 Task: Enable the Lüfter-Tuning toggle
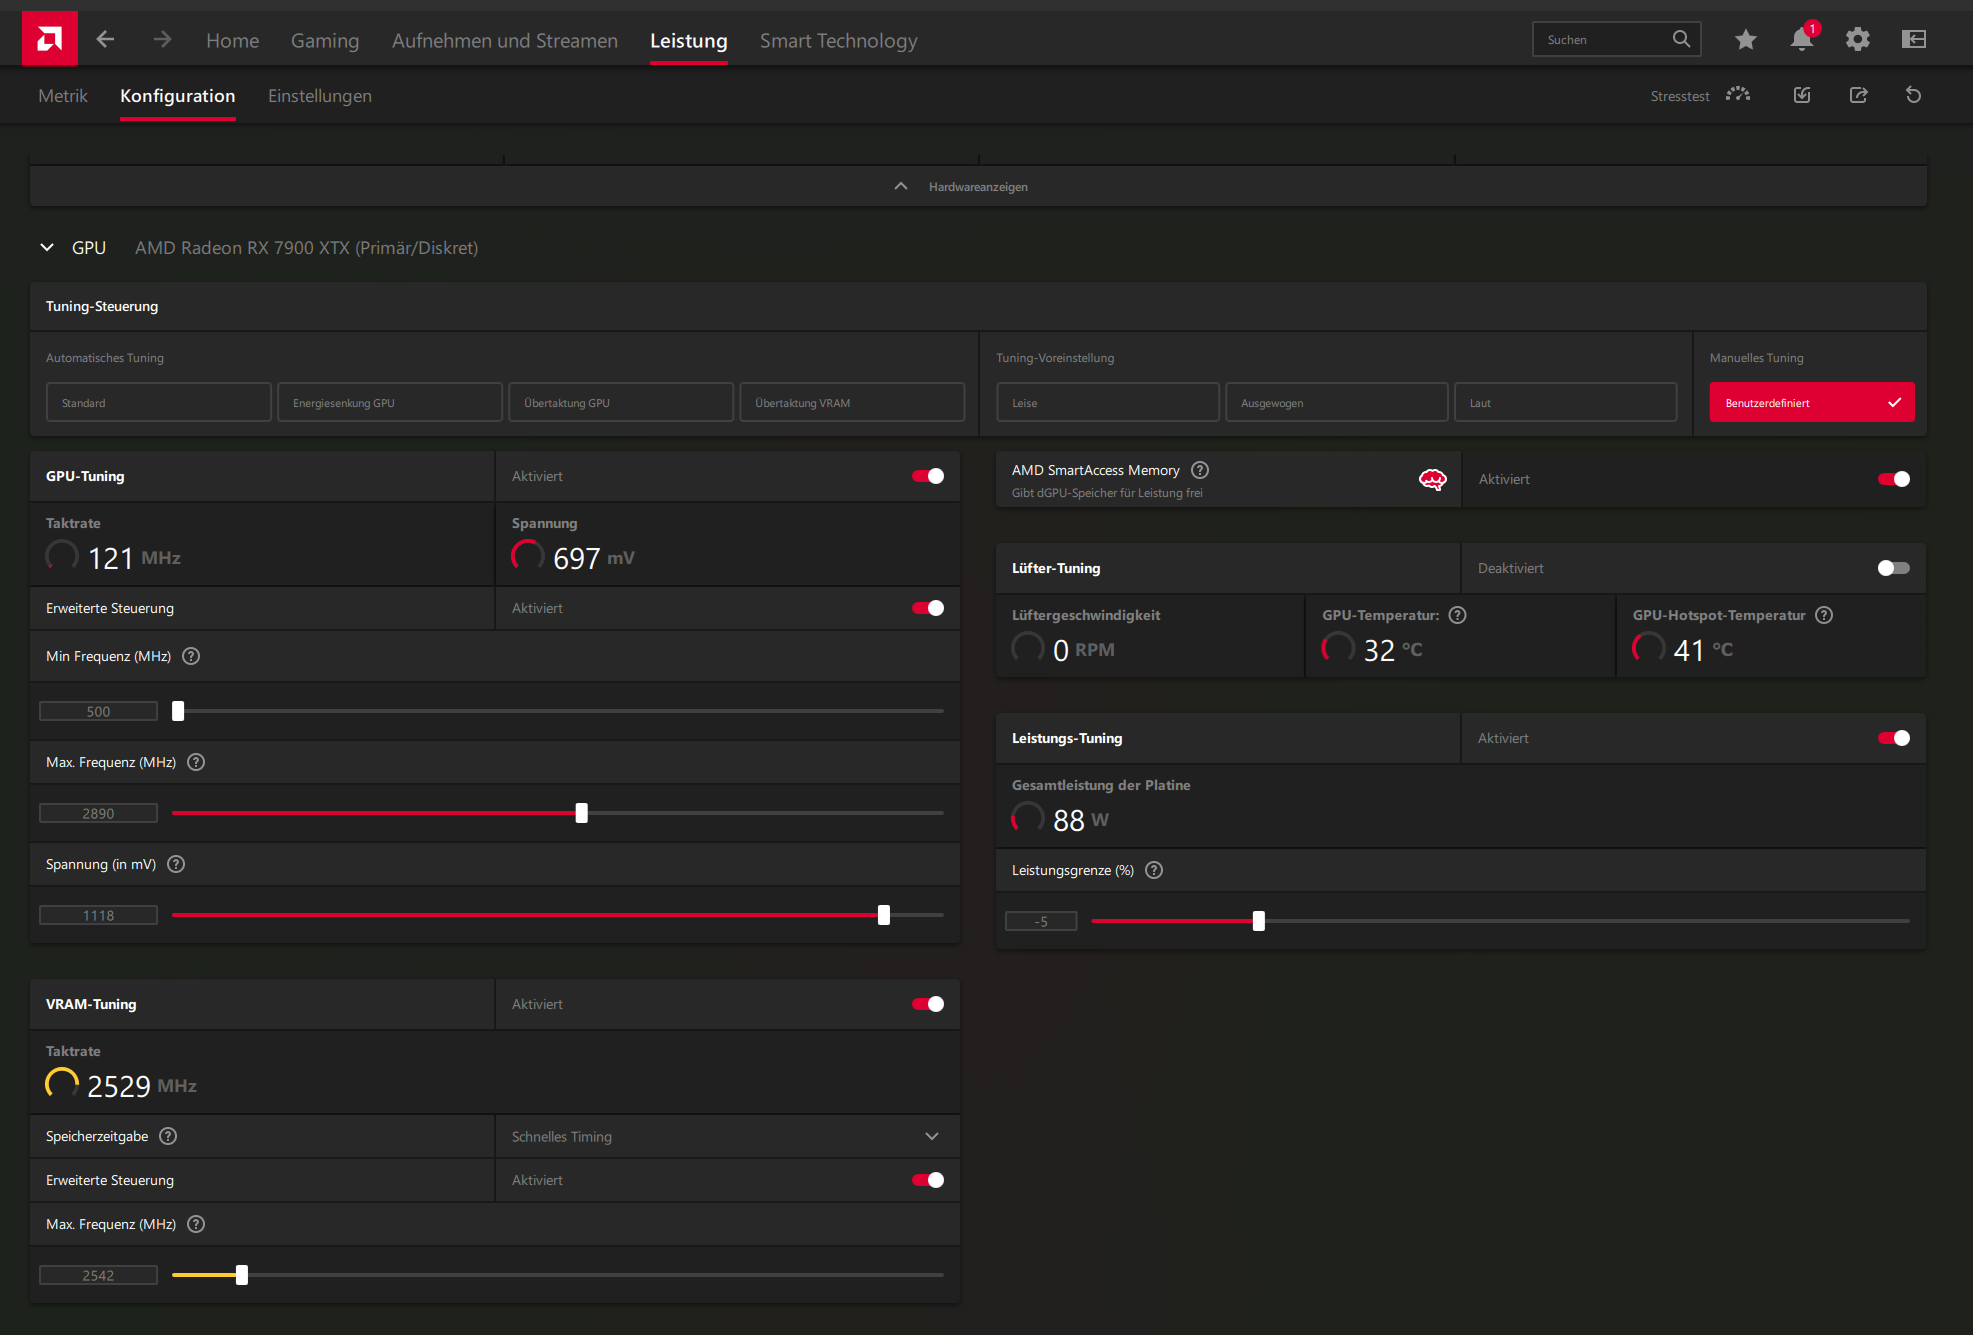tap(1893, 568)
